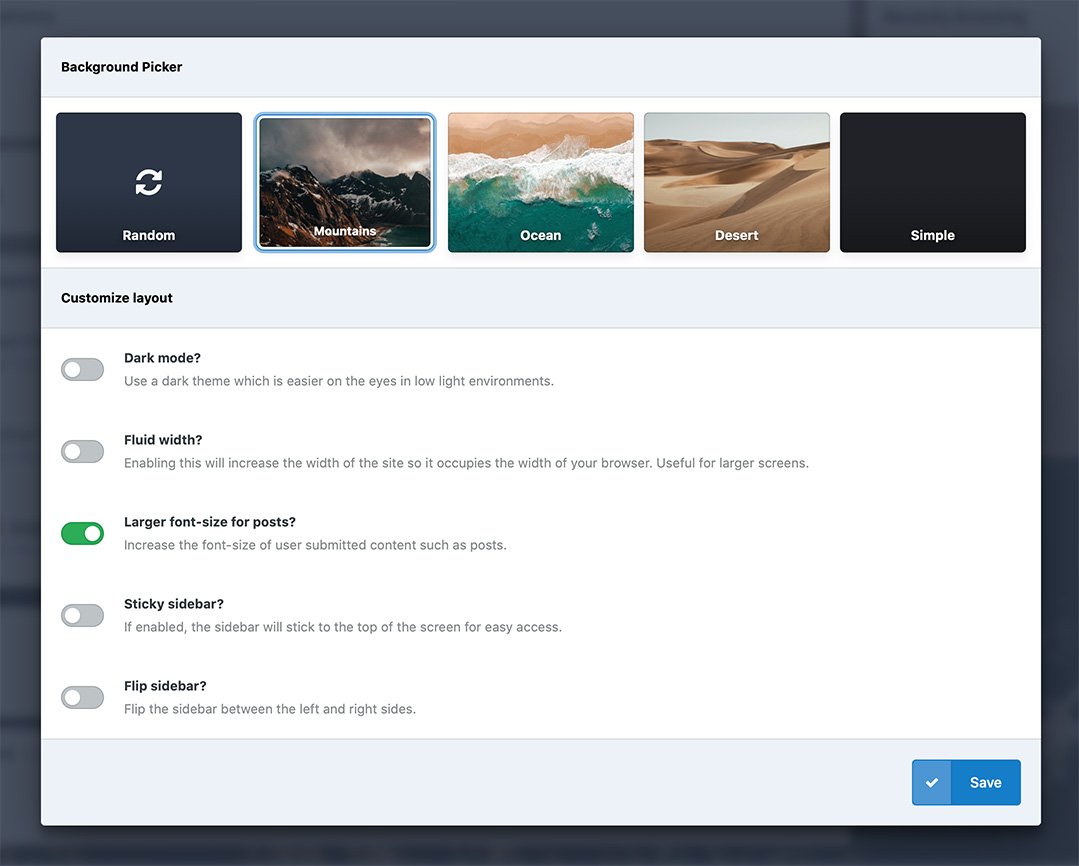Image resolution: width=1079 pixels, height=866 pixels.
Task: Select the Mountains background thumbnail
Action: pos(345,182)
